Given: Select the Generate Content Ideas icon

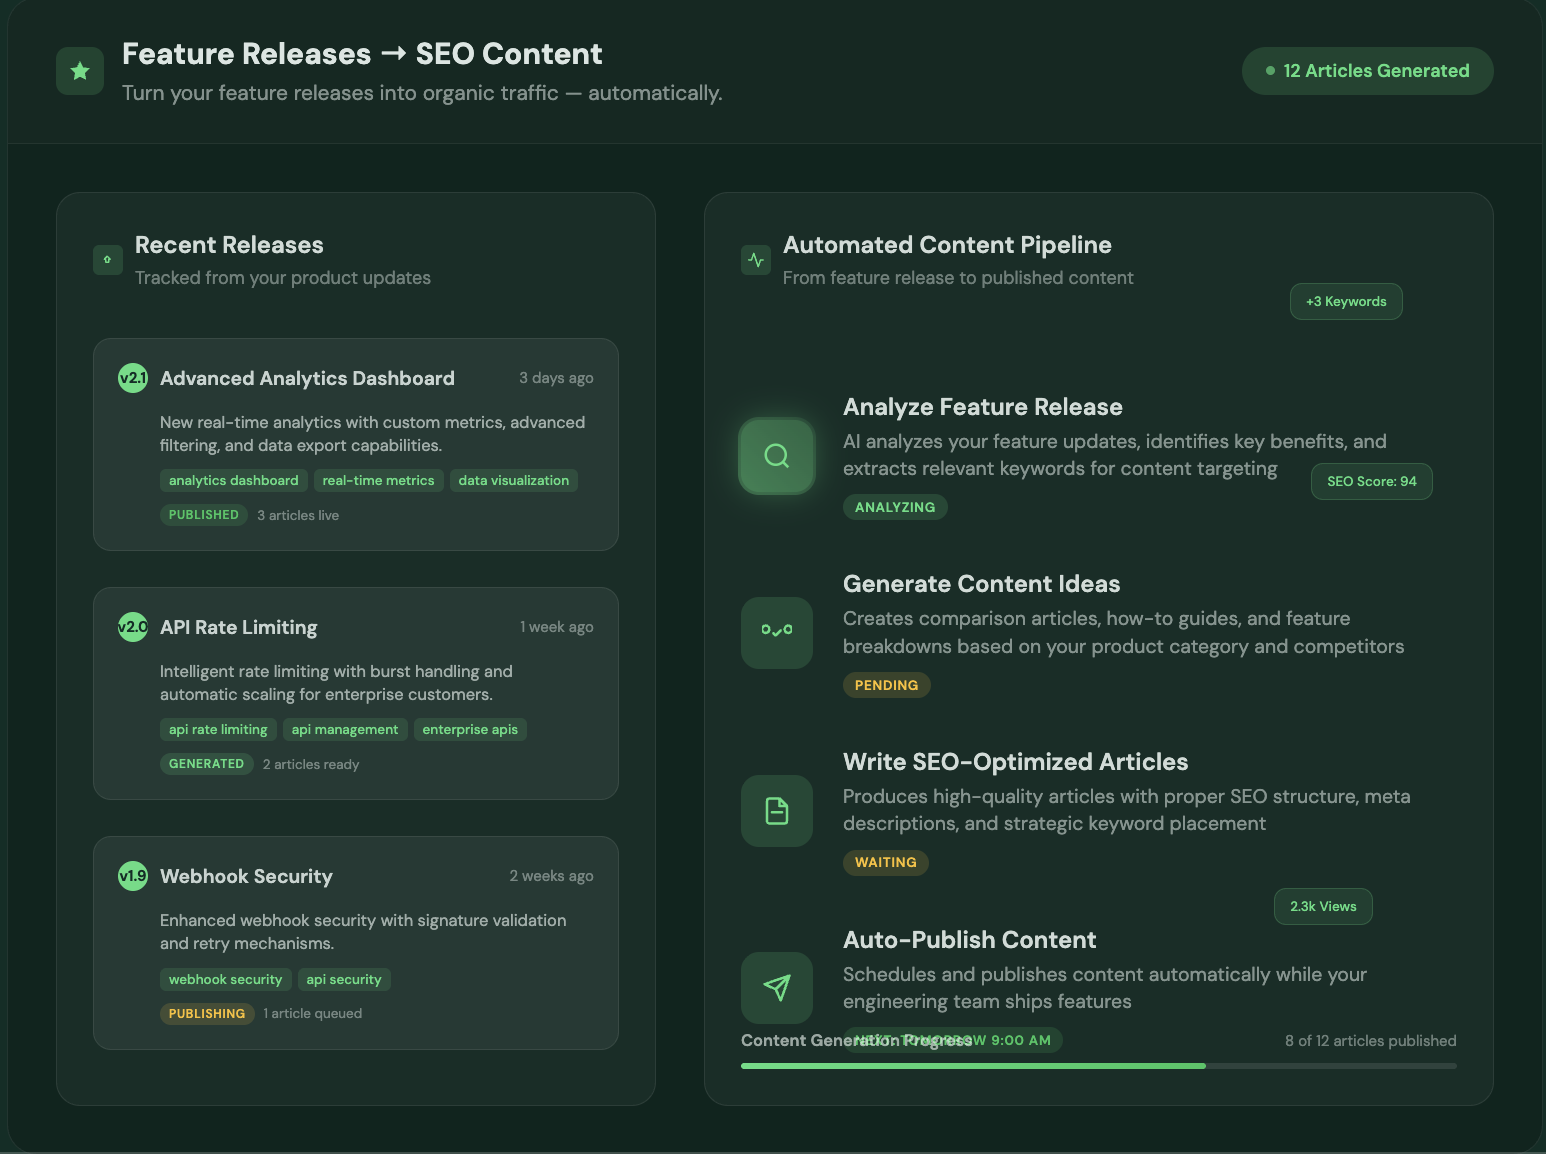Looking at the screenshot, I should 777,633.
